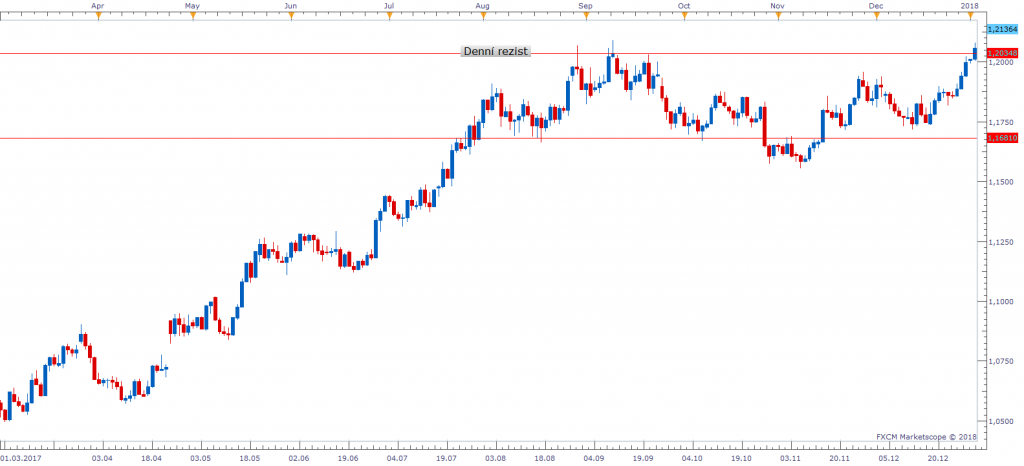
Task: Click the 01.03.2017 date on time axis
Action: coord(22,456)
